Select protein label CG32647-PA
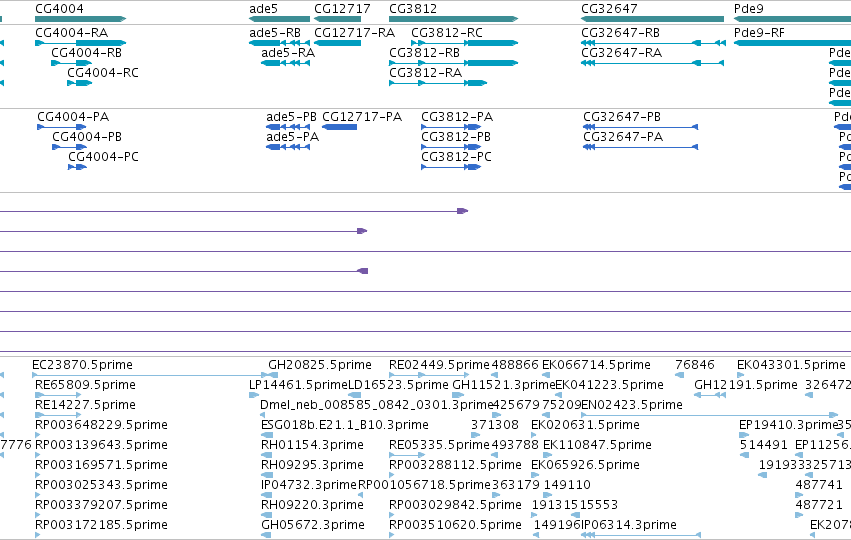The image size is (851, 540). coord(623,137)
